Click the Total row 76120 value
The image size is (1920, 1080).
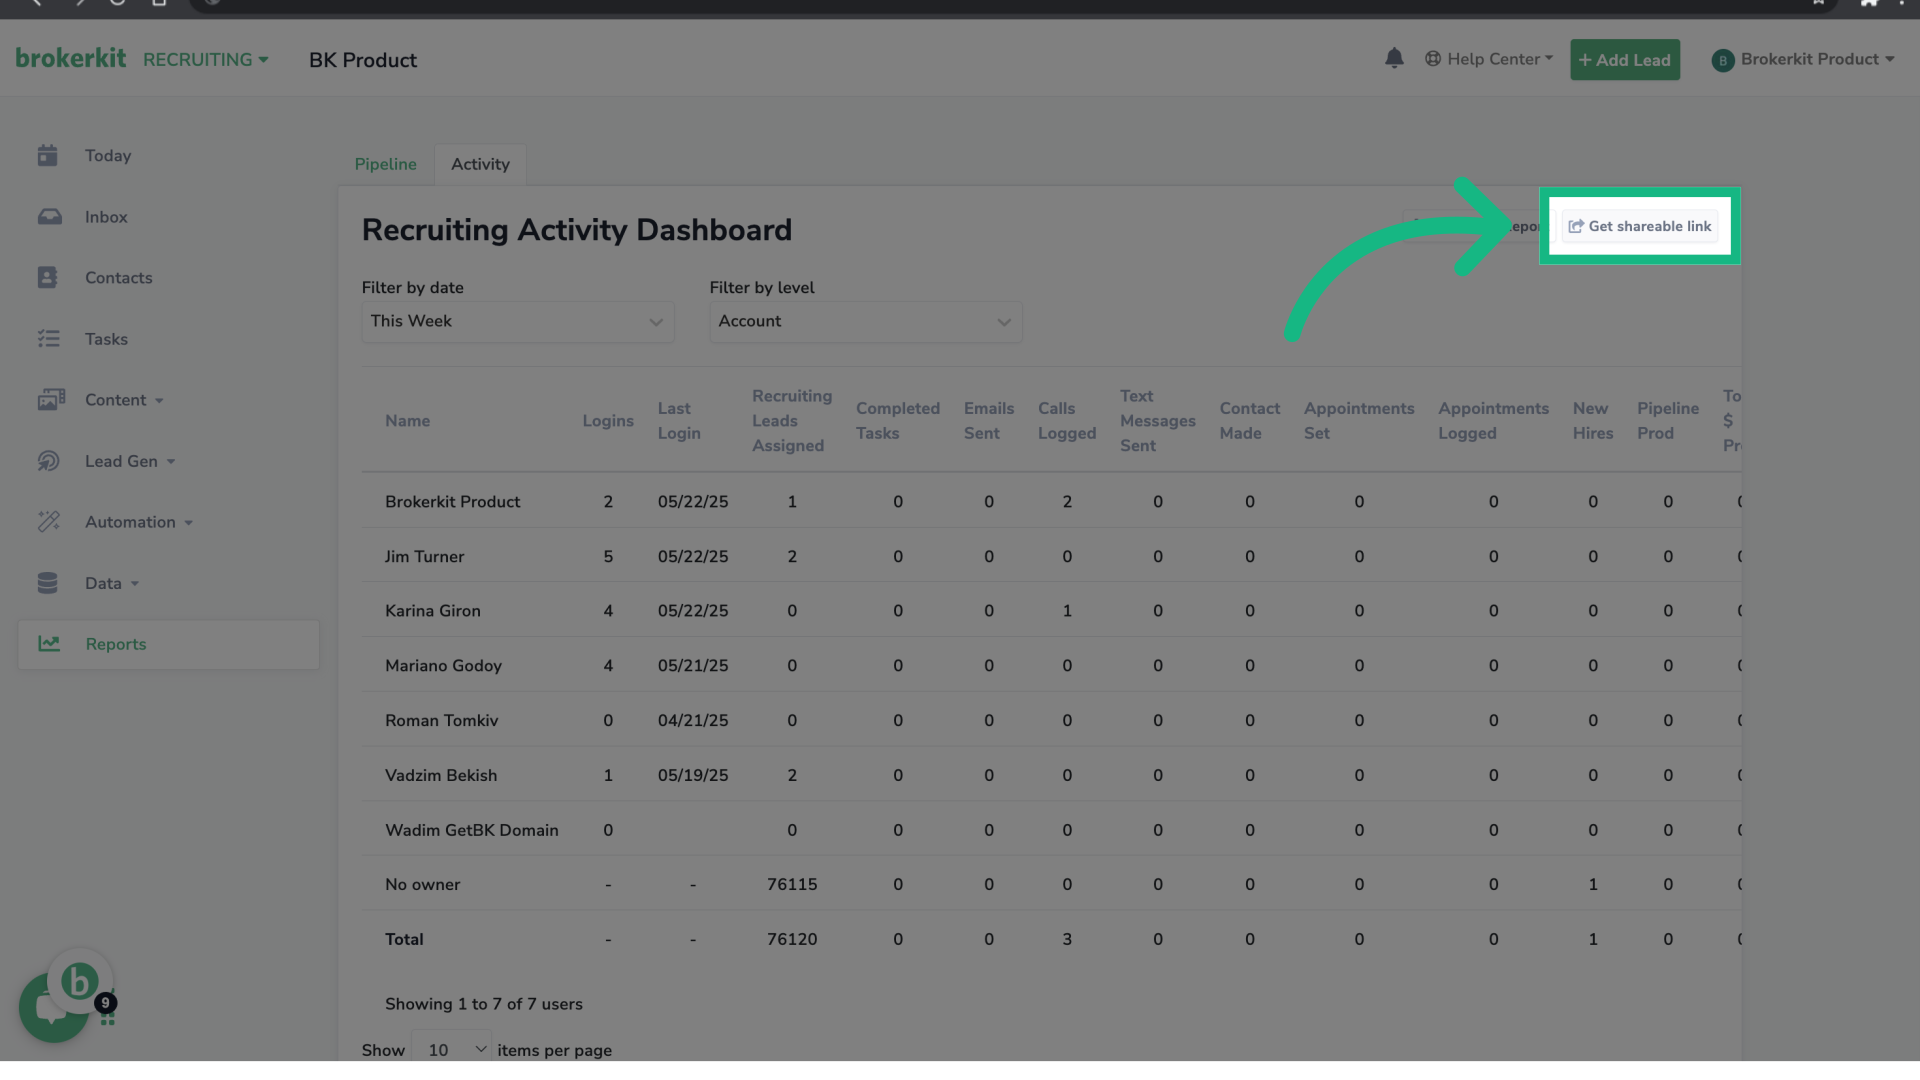tap(792, 940)
